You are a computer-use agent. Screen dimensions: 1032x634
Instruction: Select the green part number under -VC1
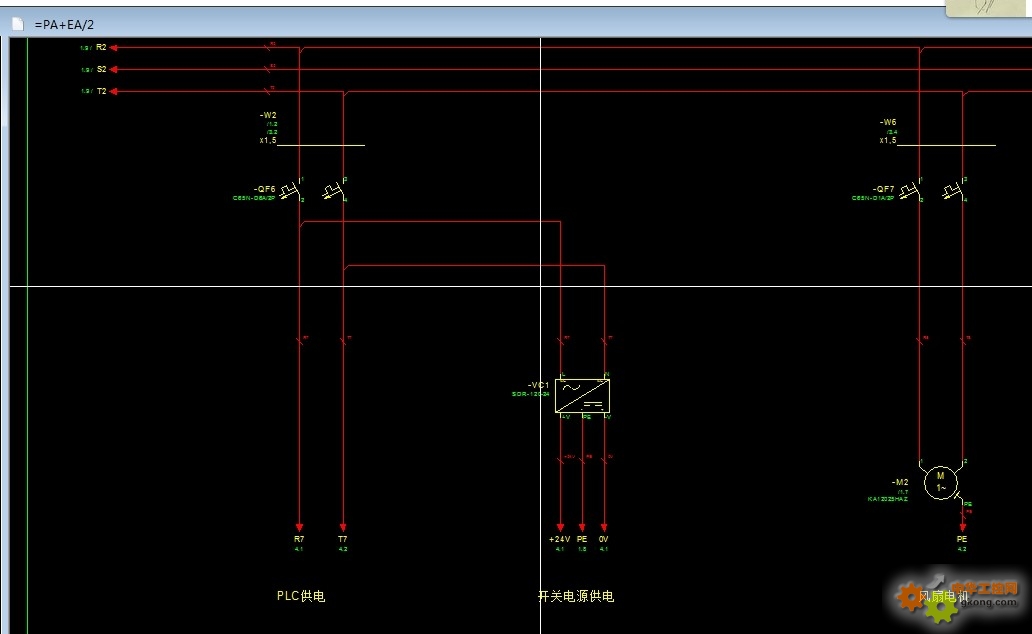(x=530, y=394)
